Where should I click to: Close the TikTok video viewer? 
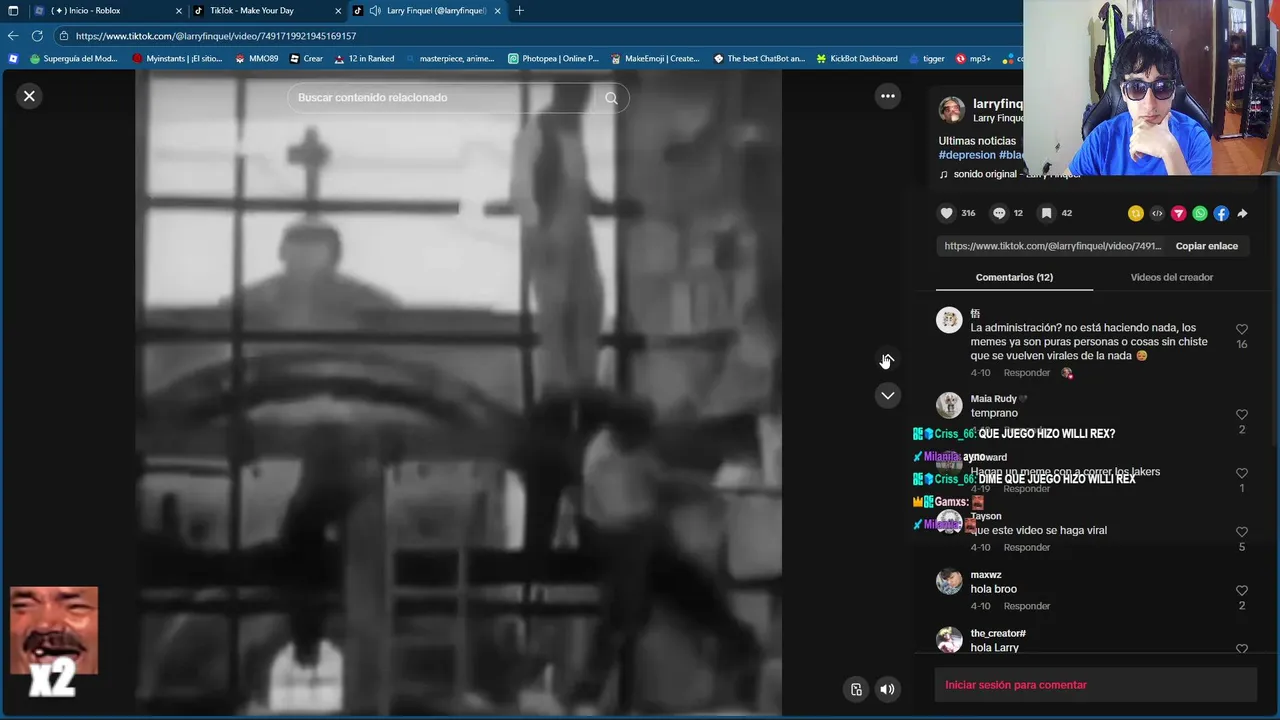[x=29, y=96]
